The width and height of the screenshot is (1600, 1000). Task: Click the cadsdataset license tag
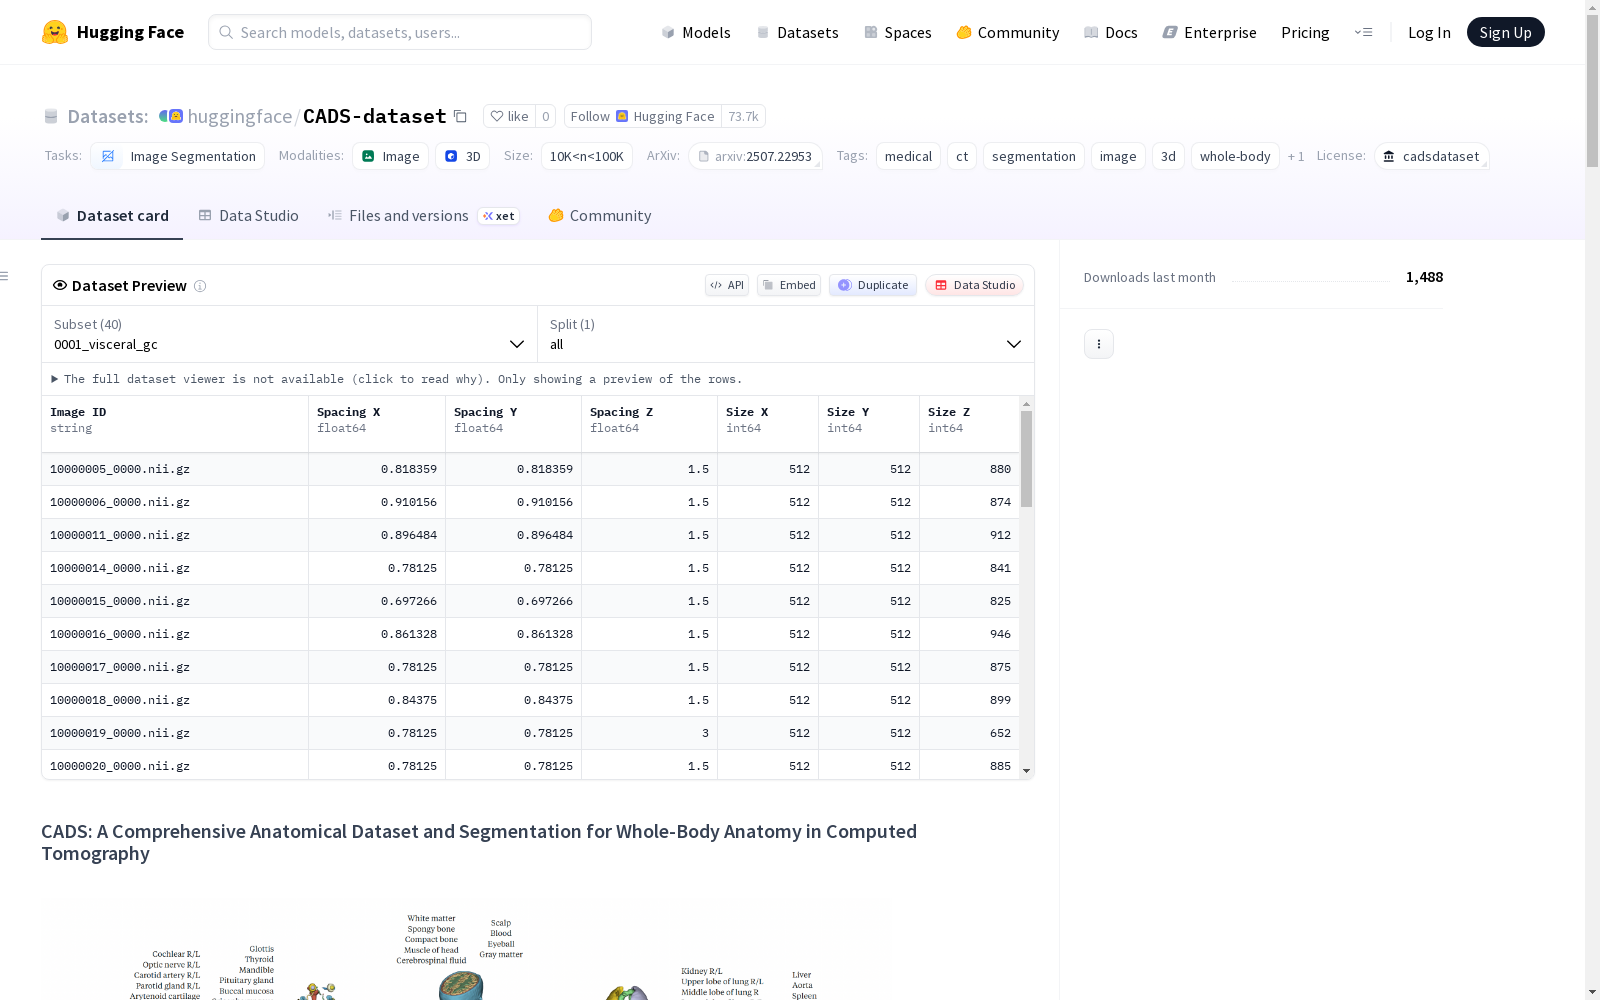coord(1432,157)
